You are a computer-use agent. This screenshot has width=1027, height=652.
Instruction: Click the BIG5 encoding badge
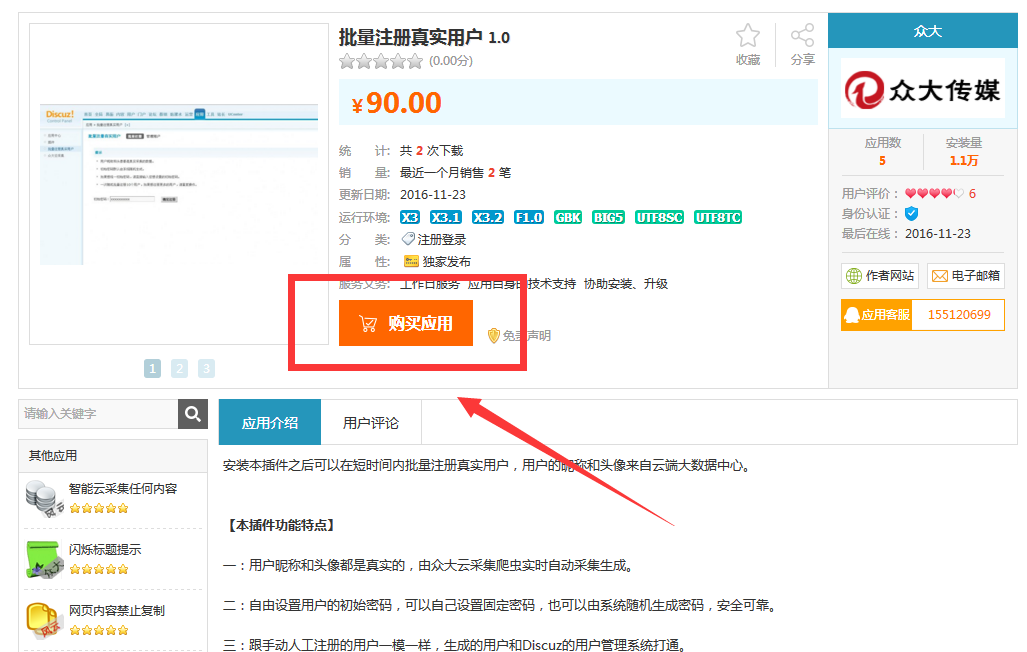pos(608,217)
